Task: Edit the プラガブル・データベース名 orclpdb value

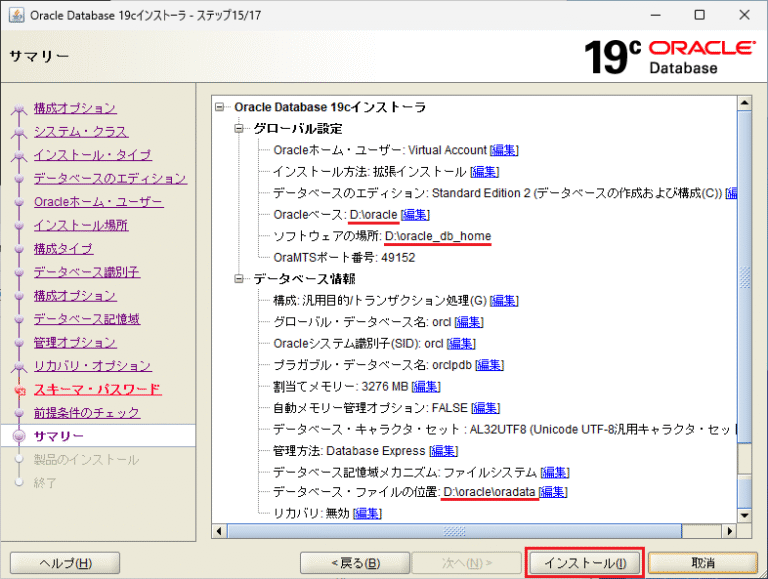Action: coord(489,365)
